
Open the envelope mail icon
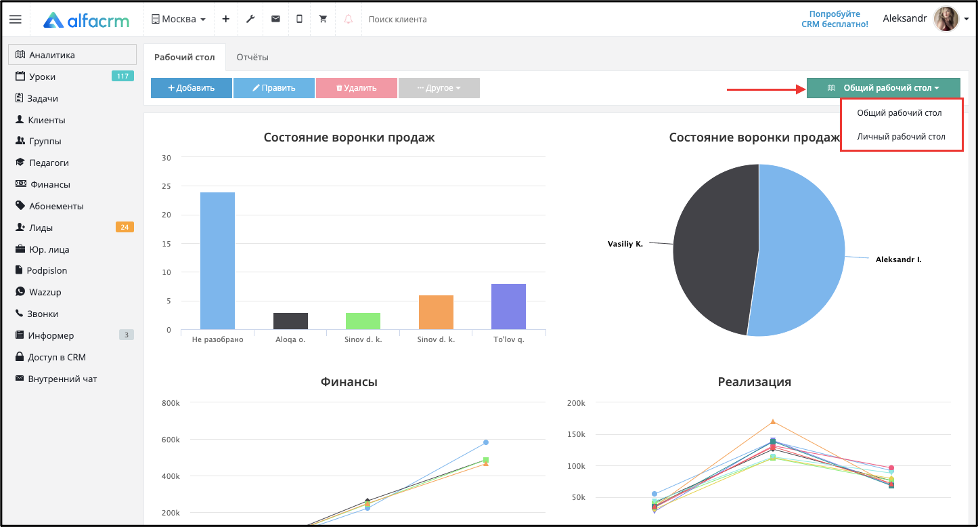[275, 19]
